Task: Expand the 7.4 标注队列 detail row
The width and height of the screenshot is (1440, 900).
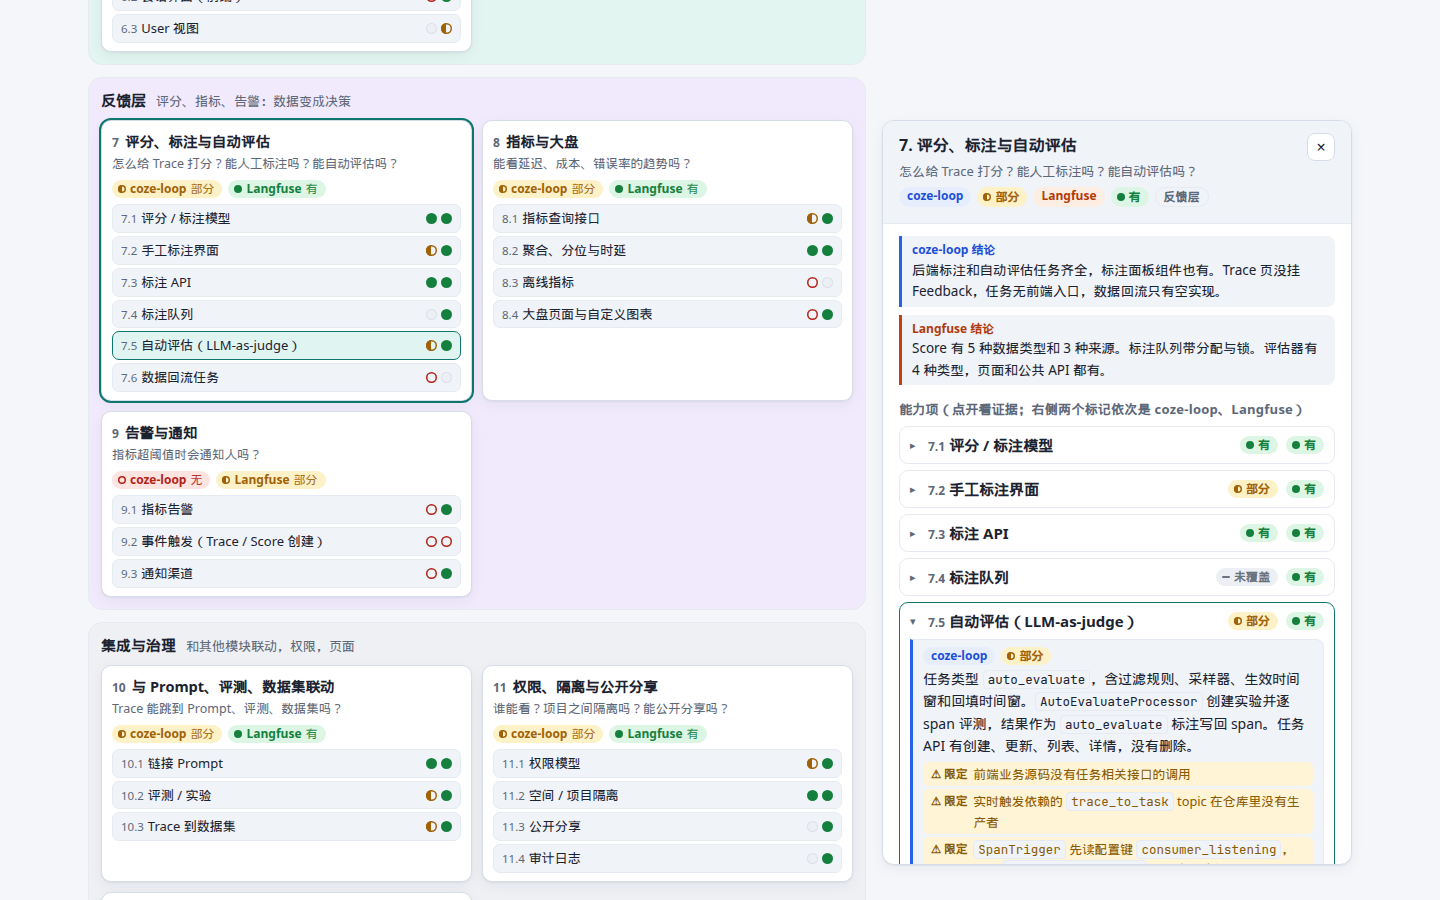Action: [x=1116, y=578]
